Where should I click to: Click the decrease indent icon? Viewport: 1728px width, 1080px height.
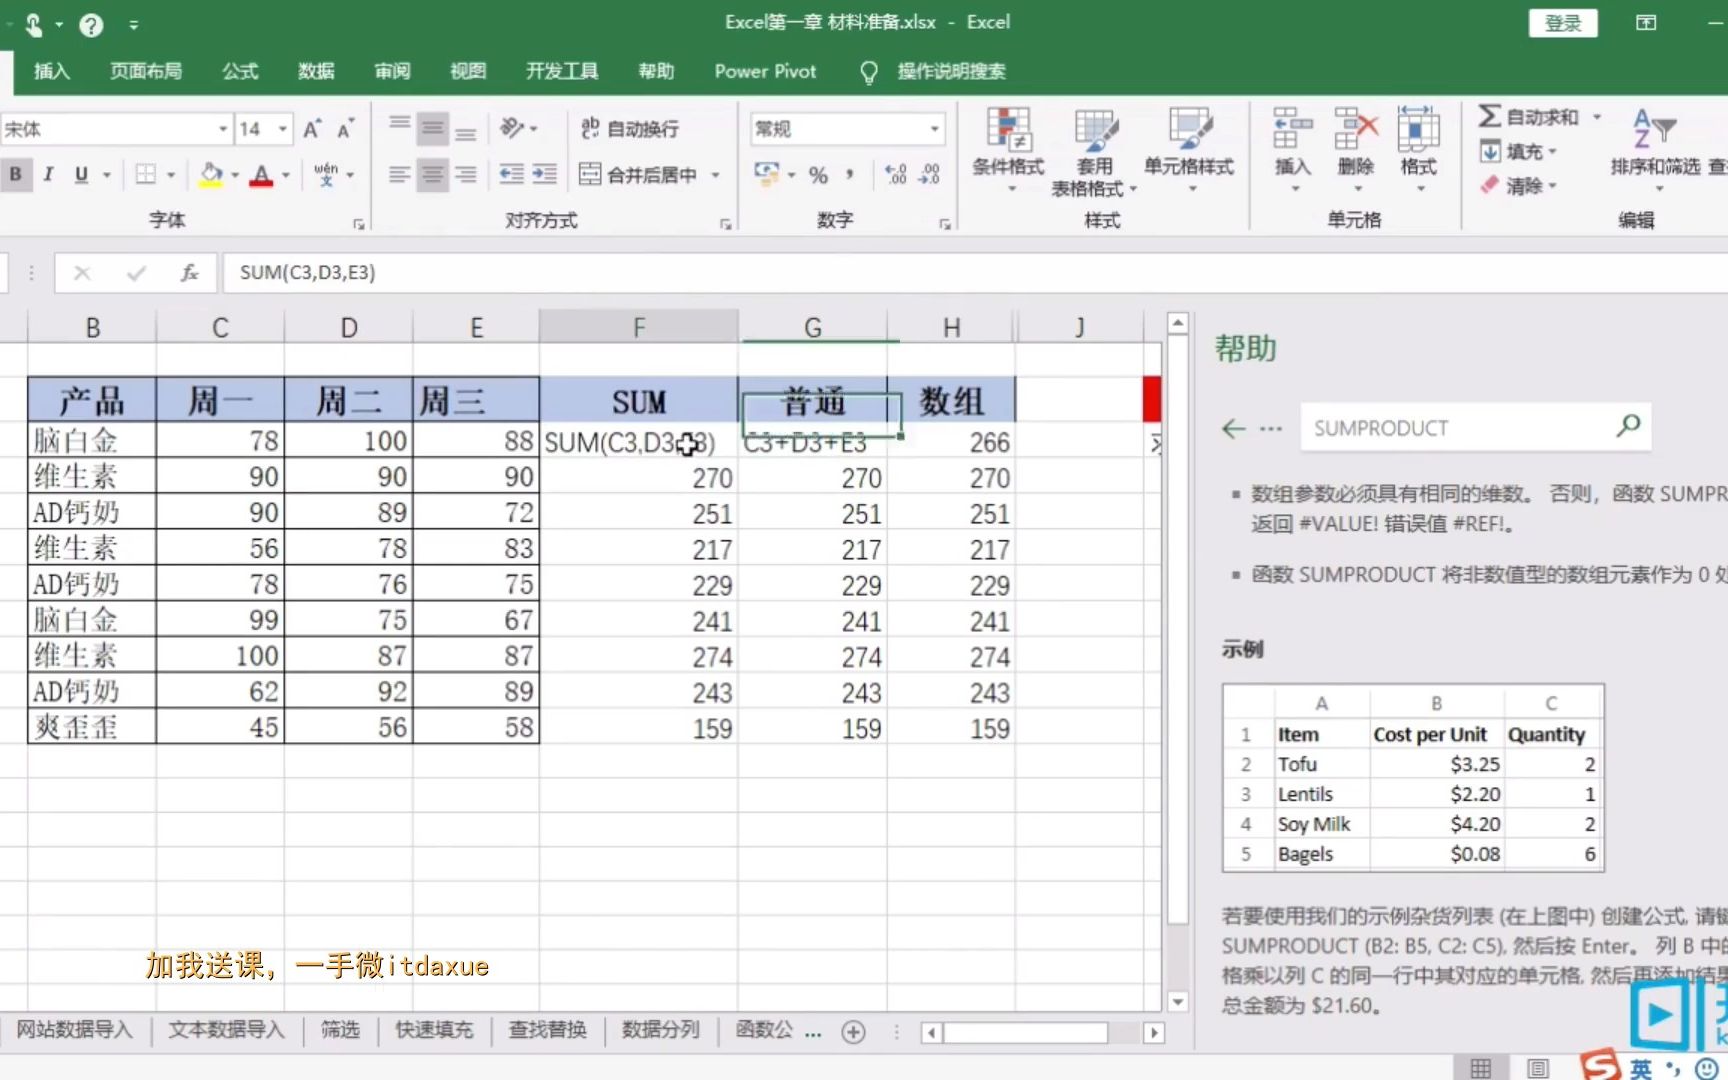point(511,175)
